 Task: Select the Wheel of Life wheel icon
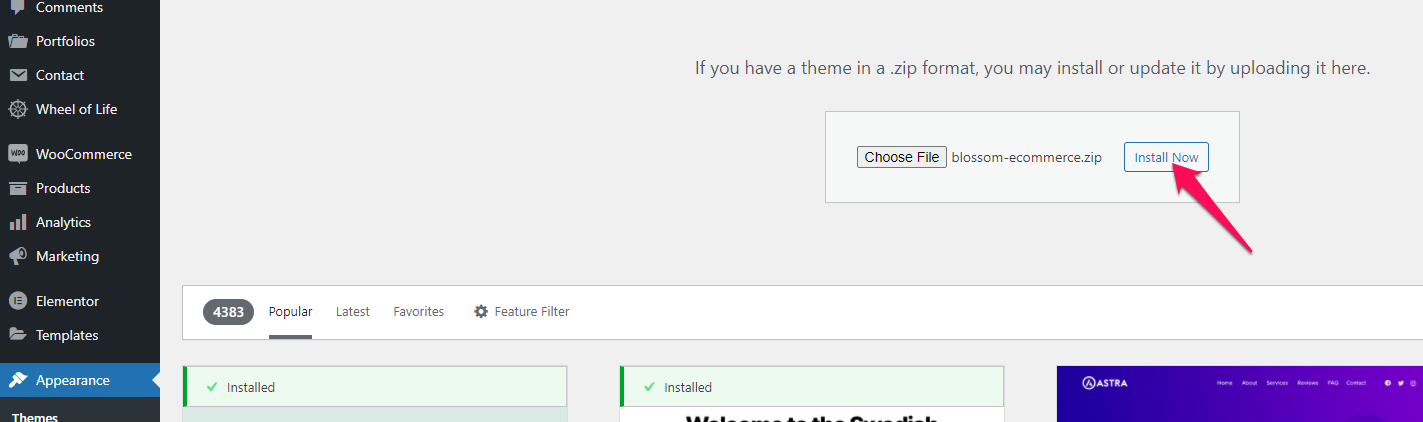click(17, 109)
